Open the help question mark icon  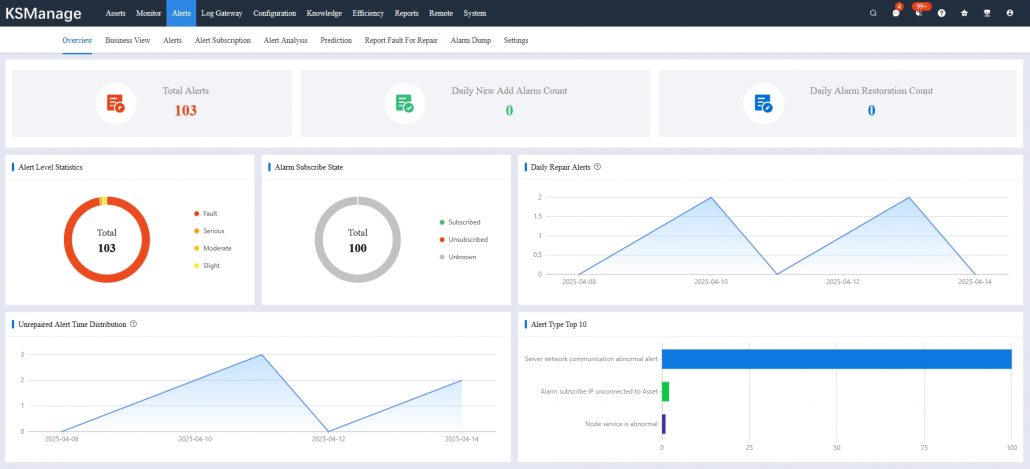942,13
